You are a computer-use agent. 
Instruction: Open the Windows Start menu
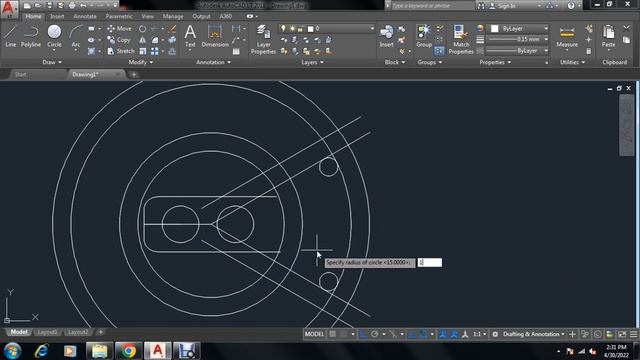[x=13, y=351]
